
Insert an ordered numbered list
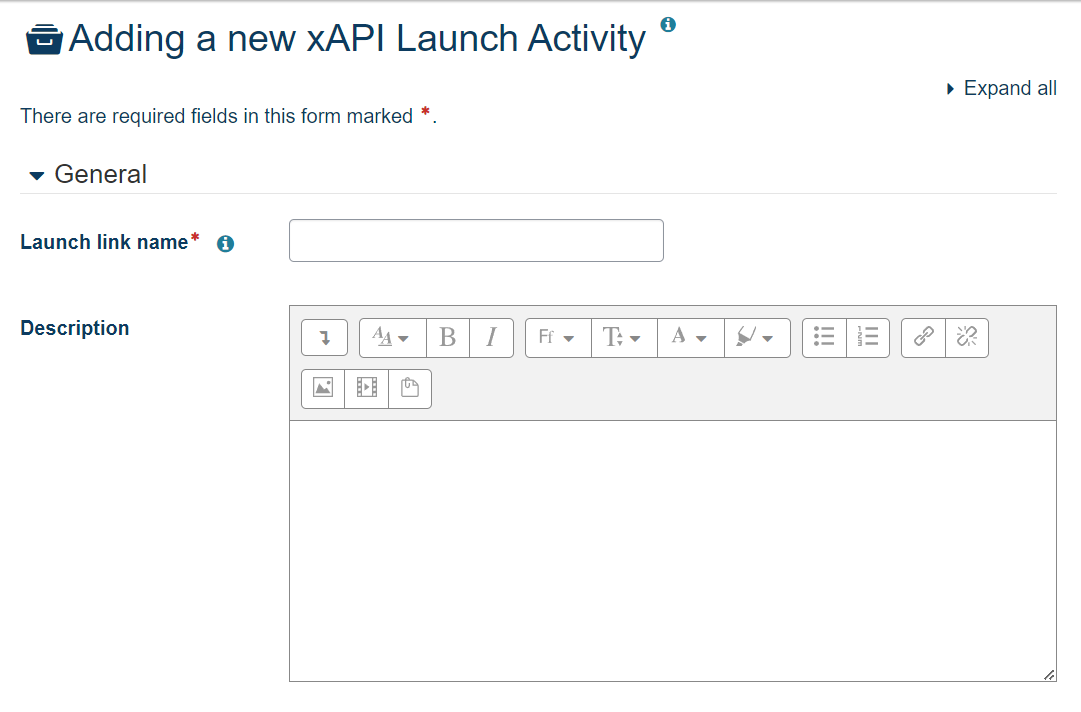point(868,337)
